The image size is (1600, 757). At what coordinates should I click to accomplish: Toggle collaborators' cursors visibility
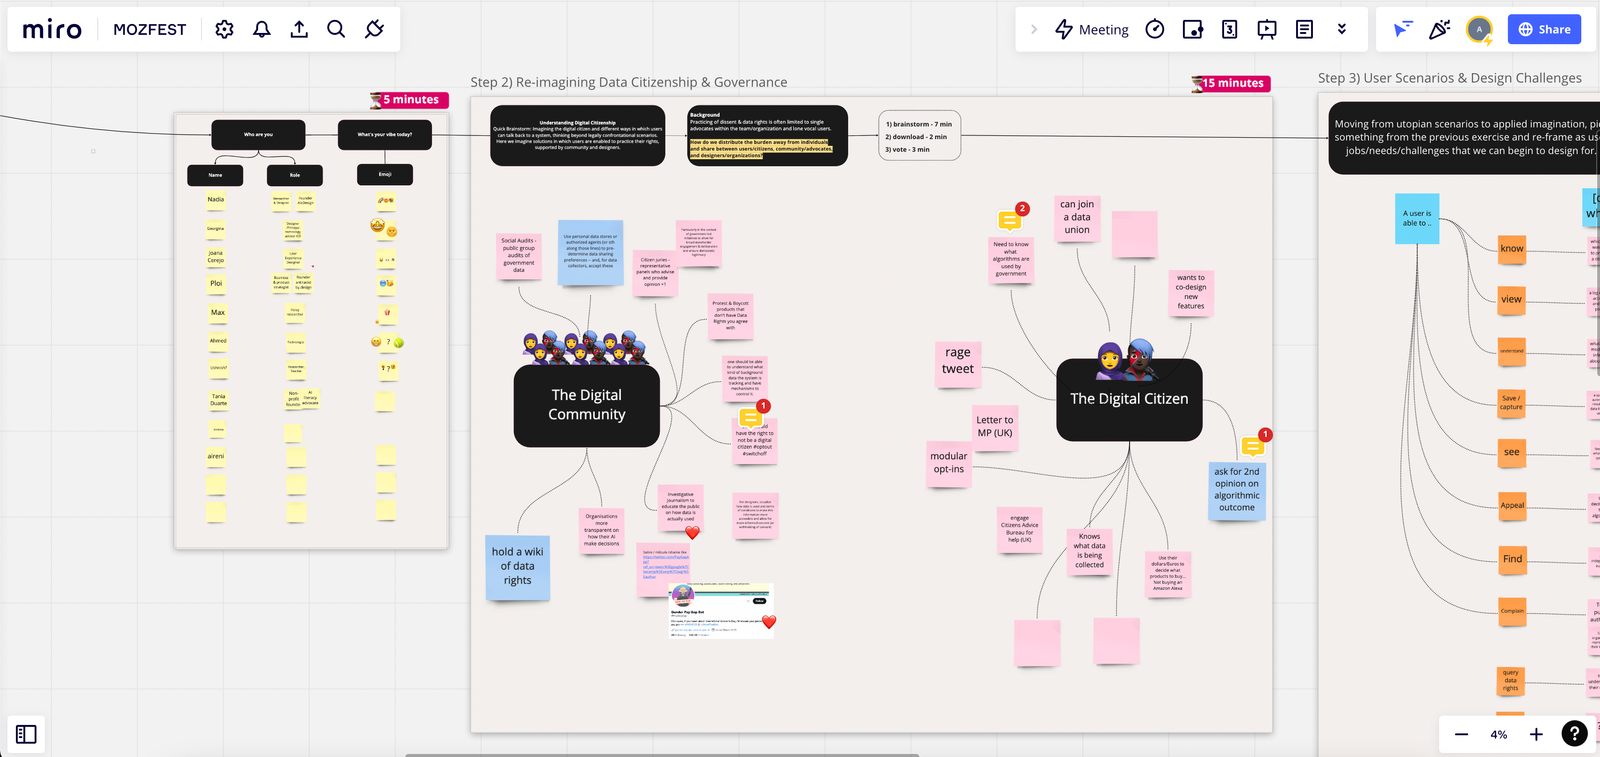click(1403, 30)
